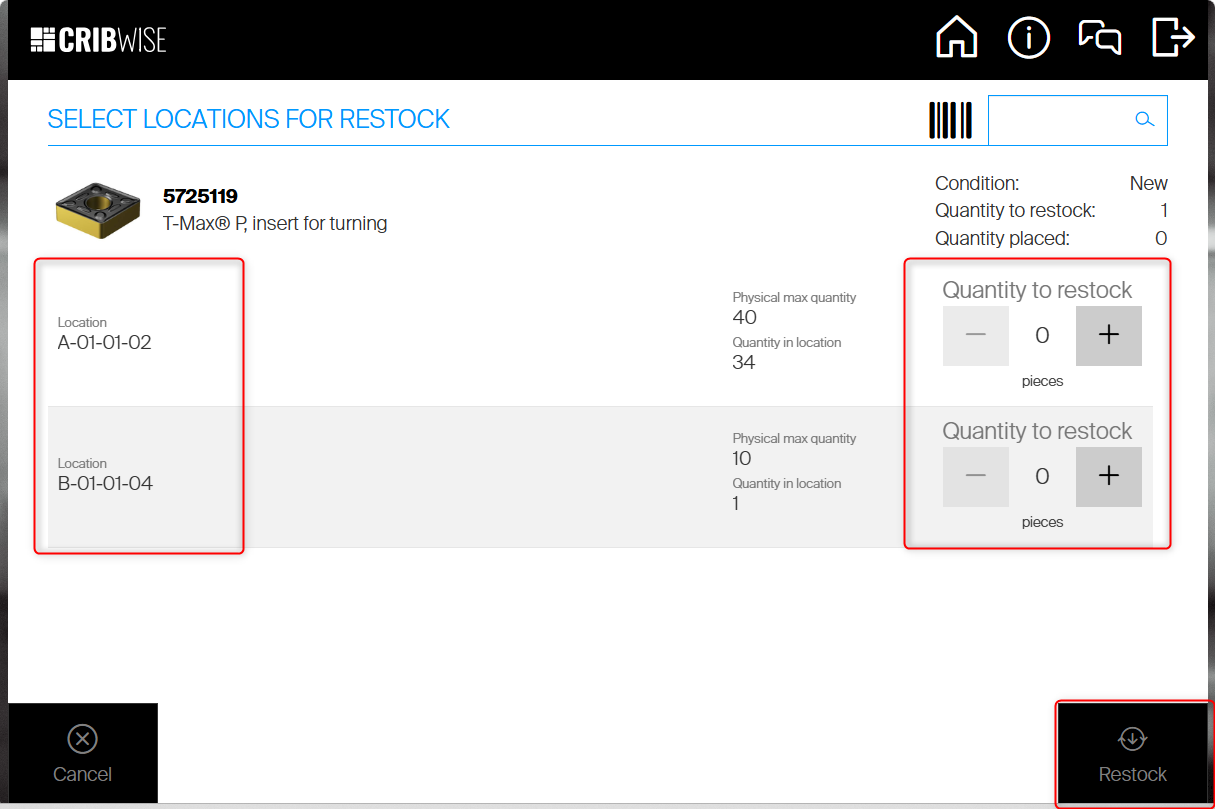This screenshot has height=809, width=1215.
Task: Click quantity in location 34
Action: [744, 362]
